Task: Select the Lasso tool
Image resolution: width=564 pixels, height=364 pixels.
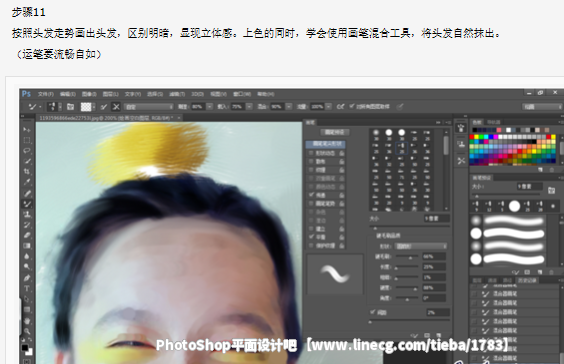Action: (x=27, y=151)
